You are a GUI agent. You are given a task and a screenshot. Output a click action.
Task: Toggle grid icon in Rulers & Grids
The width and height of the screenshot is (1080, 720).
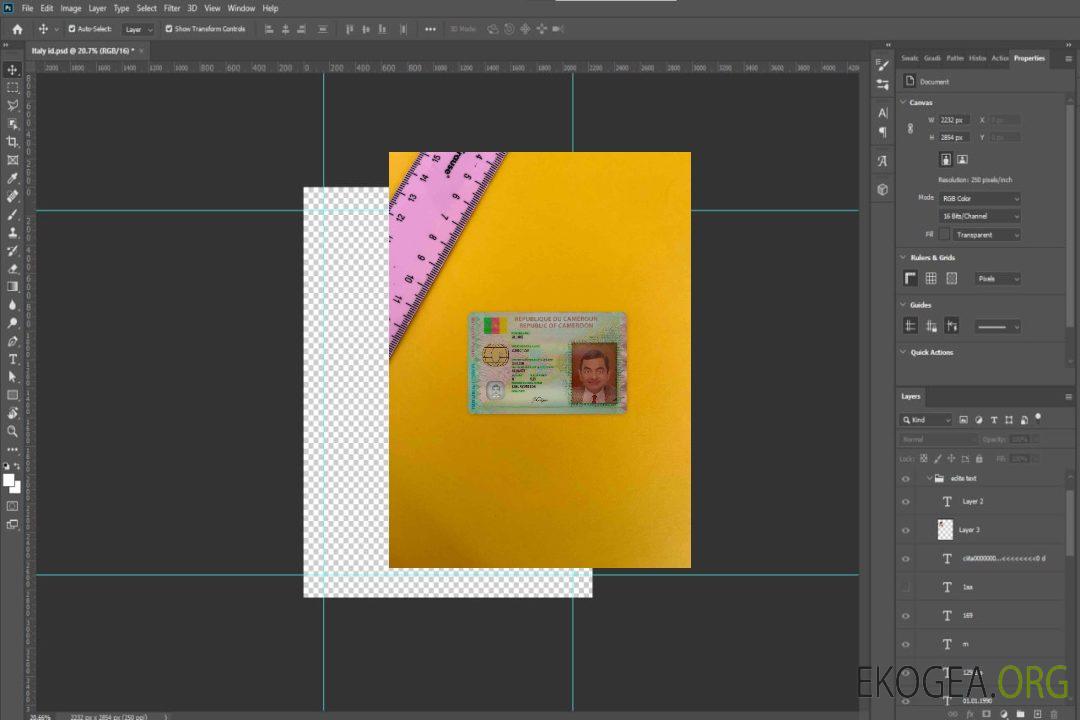[931, 278]
